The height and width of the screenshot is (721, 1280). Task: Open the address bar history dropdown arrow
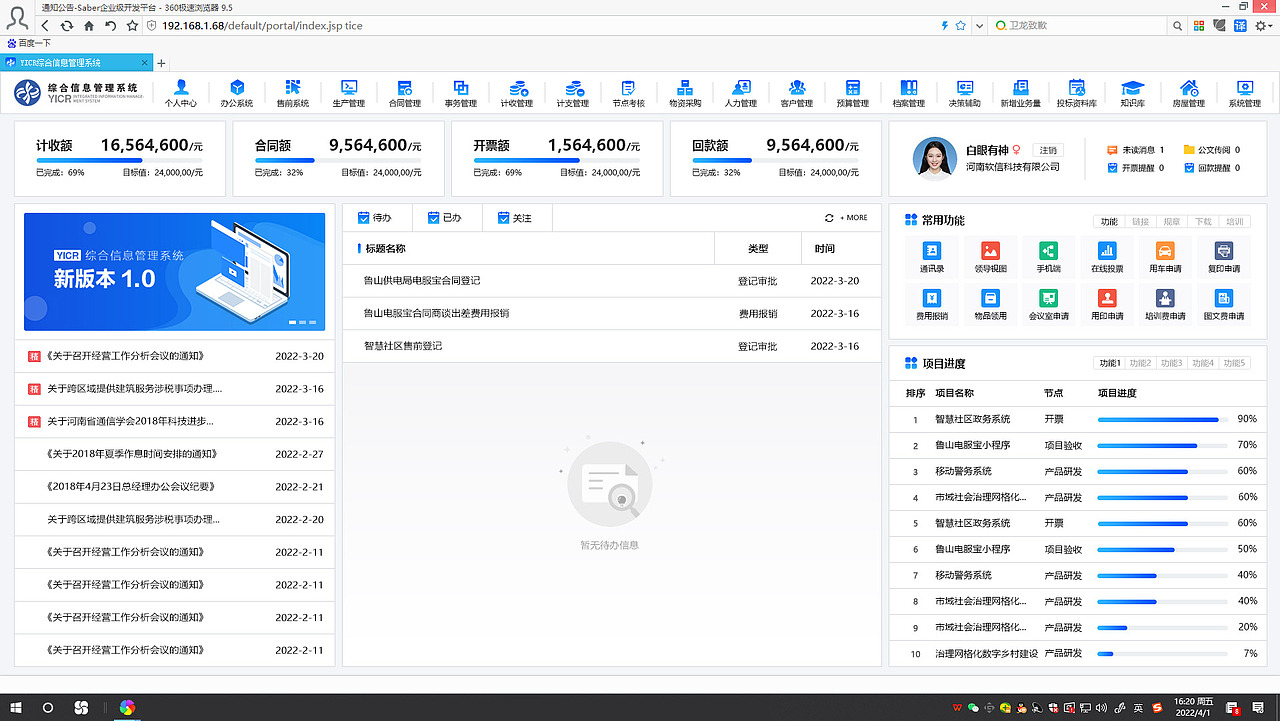click(x=978, y=27)
